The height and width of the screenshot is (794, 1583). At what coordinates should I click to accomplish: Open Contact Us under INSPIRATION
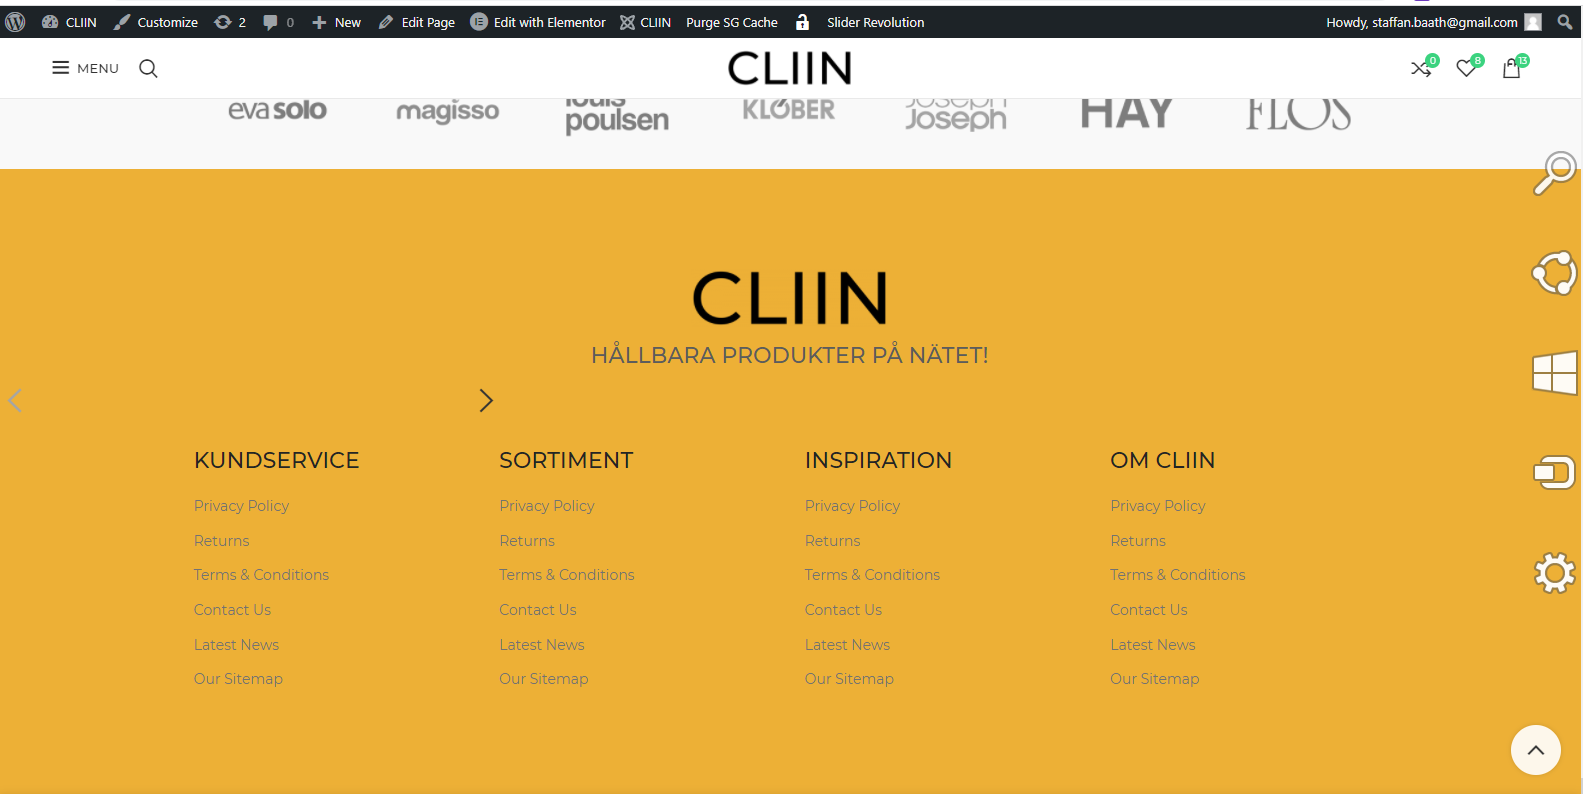click(843, 610)
